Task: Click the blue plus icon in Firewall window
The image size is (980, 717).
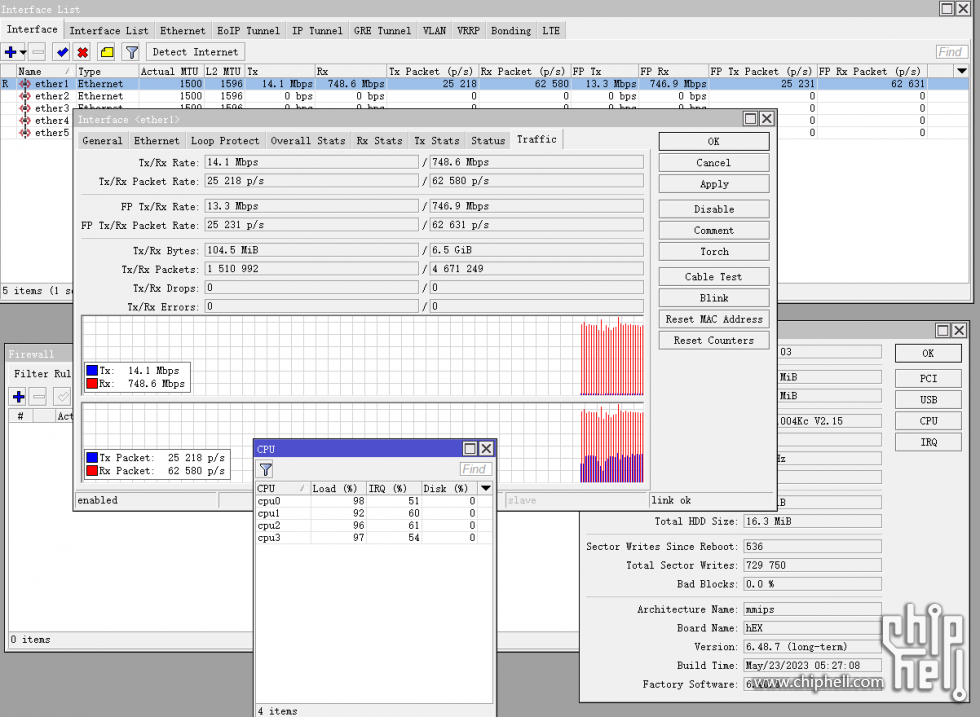Action: coord(18,396)
